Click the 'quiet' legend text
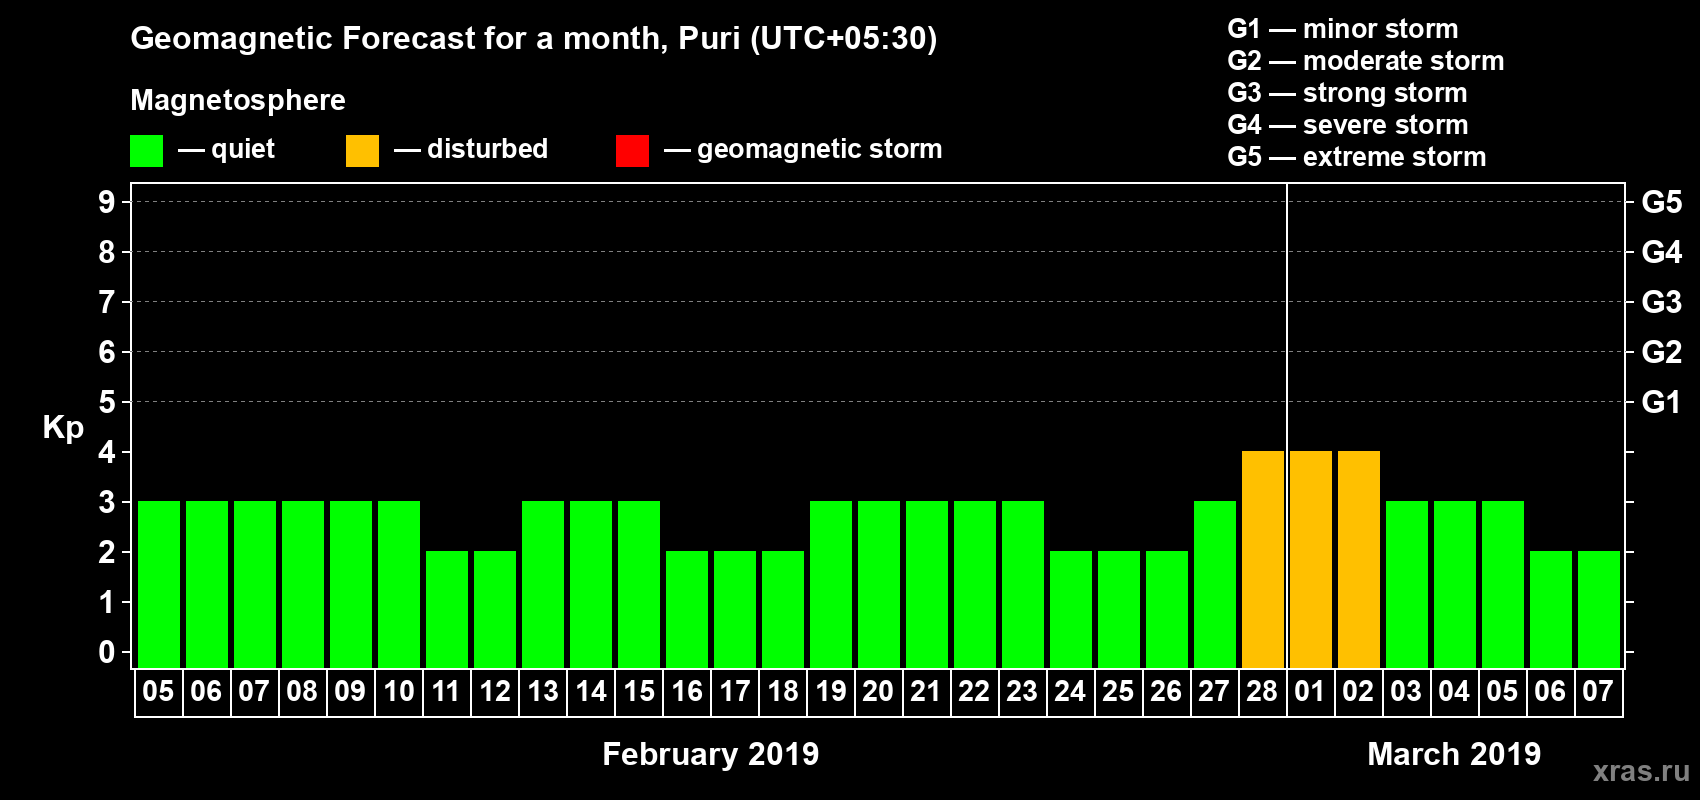The height and width of the screenshot is (800, 1700). (x=243, y=150)
